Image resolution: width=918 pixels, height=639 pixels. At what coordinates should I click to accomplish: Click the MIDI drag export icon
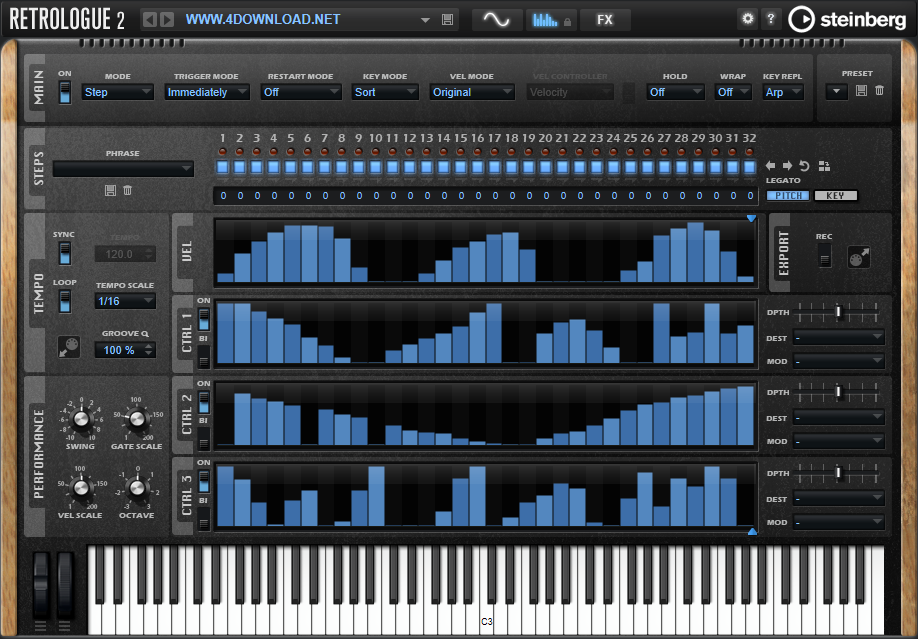859,257
